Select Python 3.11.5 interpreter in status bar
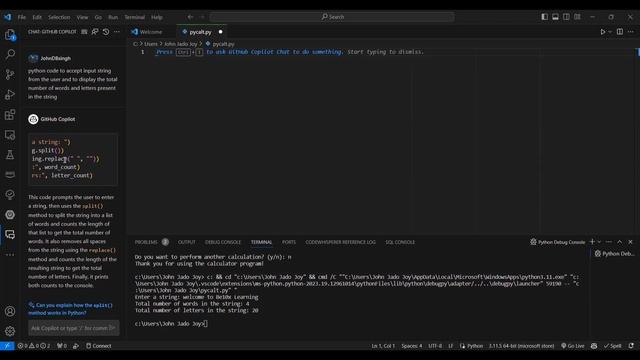 [522, 346]
